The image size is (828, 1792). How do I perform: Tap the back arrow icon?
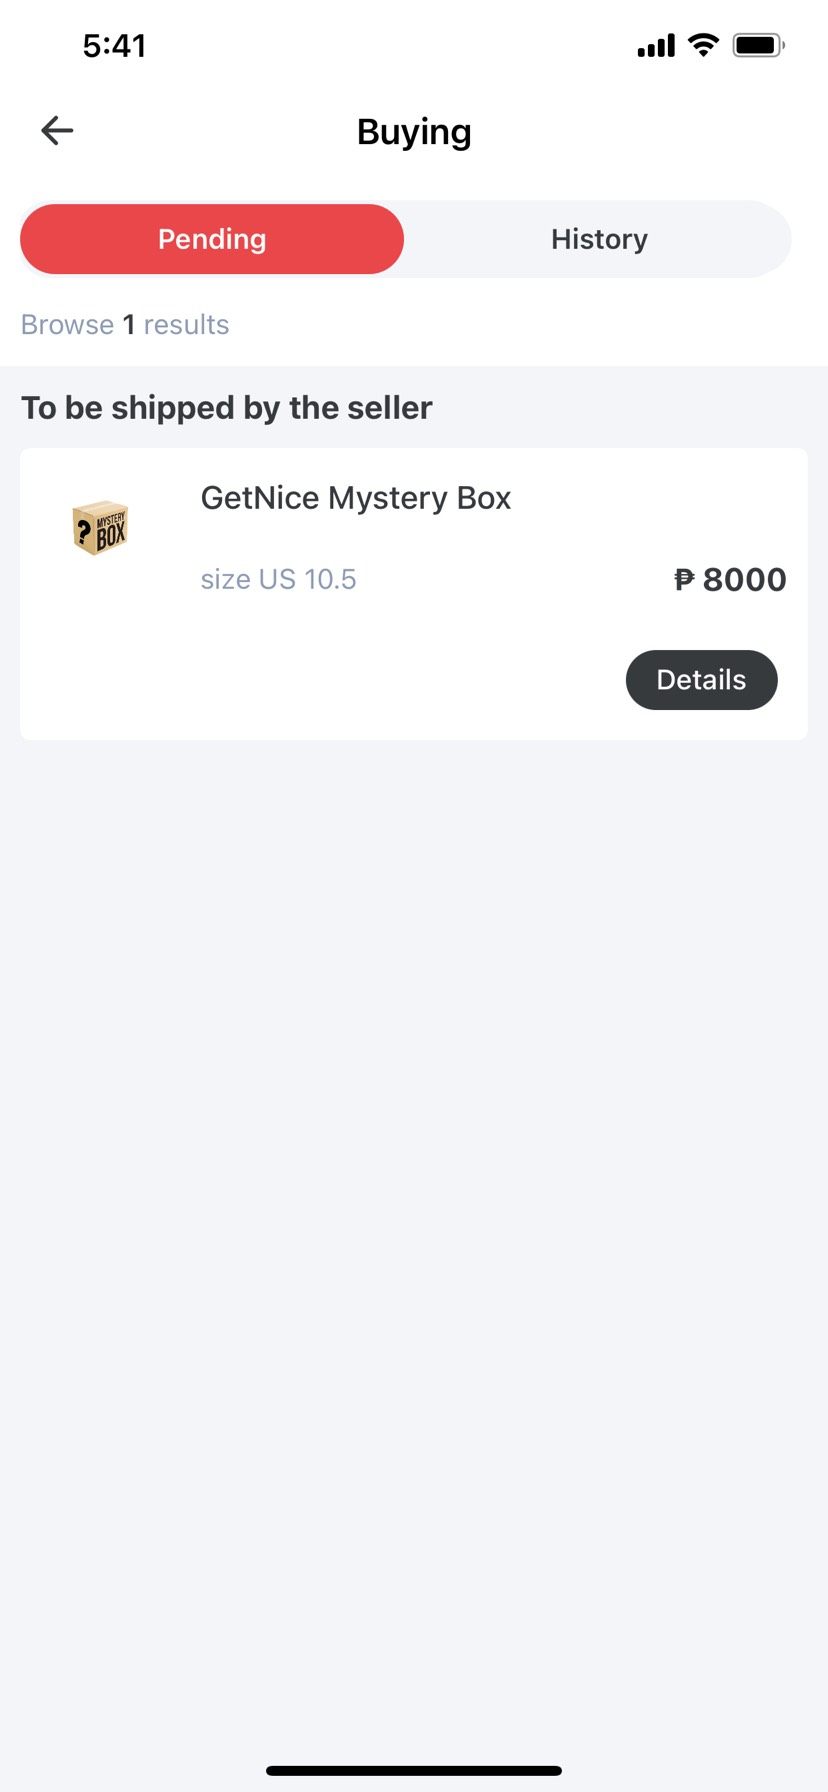(x=57, y=130)
